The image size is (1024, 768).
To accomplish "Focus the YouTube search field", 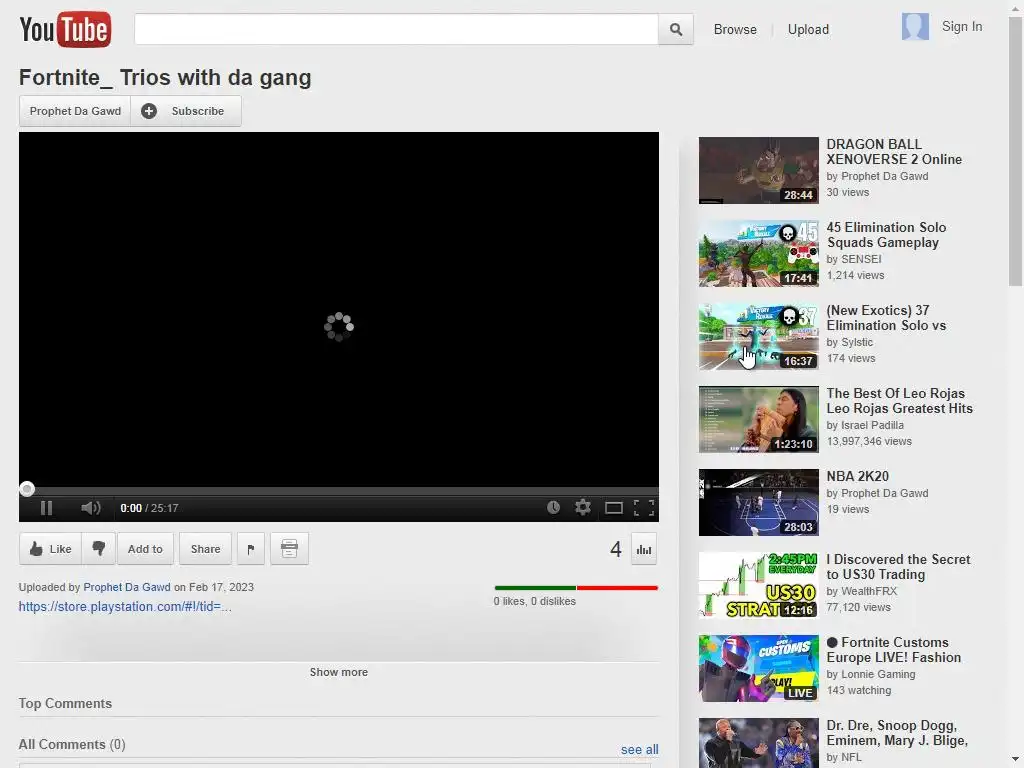I will 396,29.
